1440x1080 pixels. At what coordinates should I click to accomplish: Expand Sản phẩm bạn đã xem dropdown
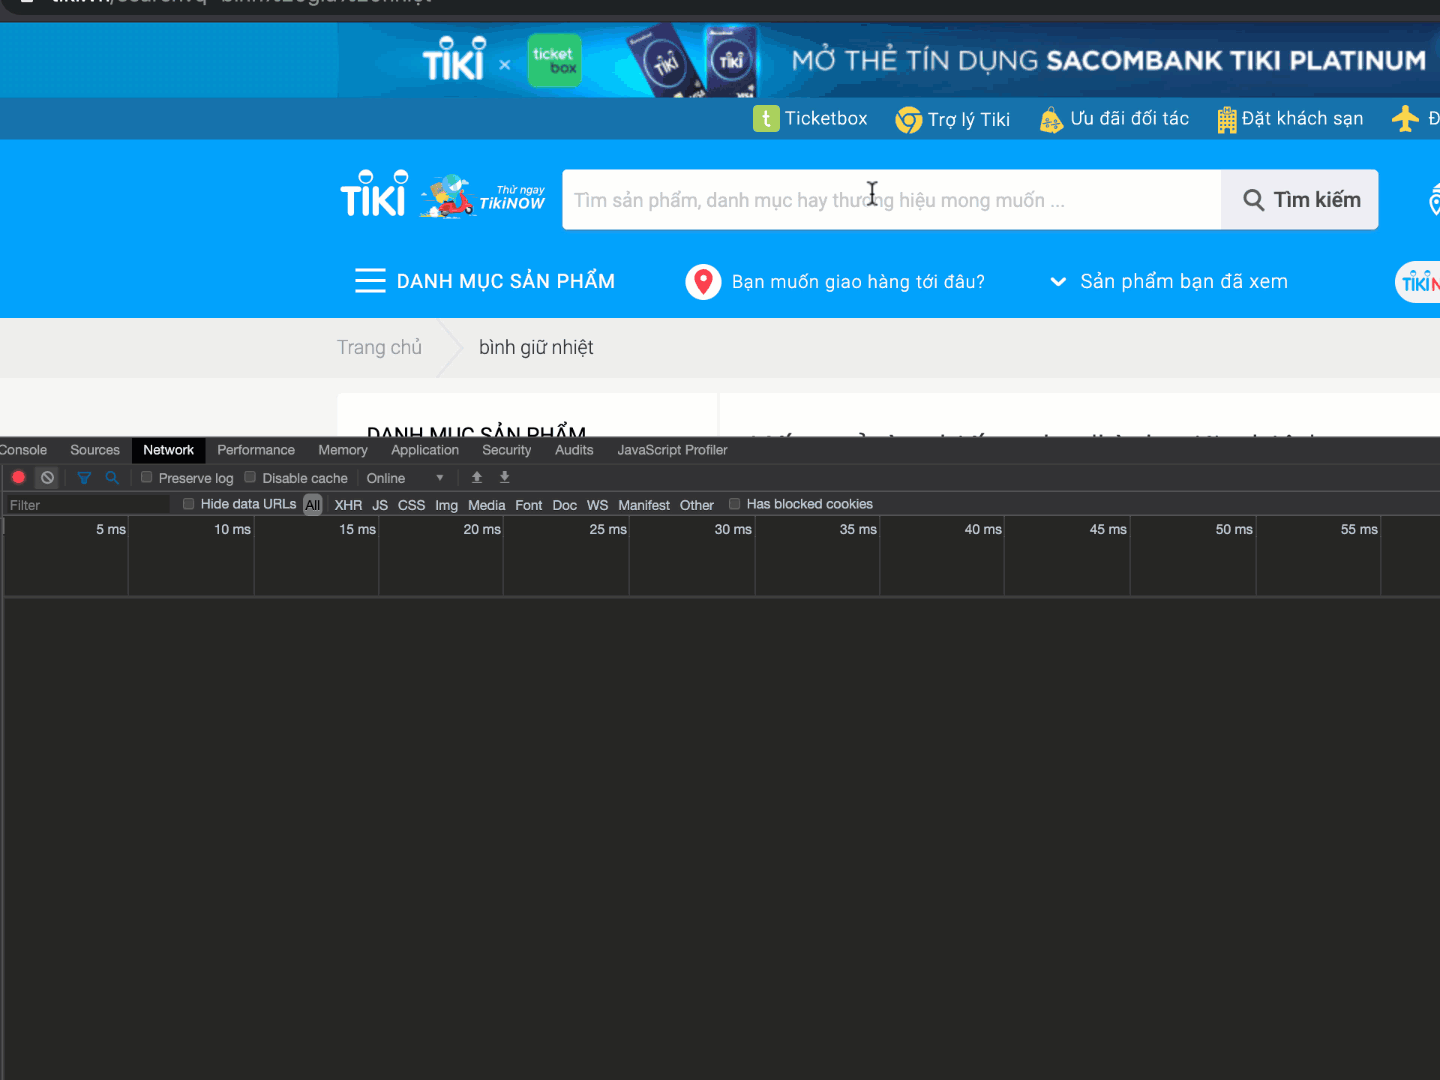[1168, 282]
